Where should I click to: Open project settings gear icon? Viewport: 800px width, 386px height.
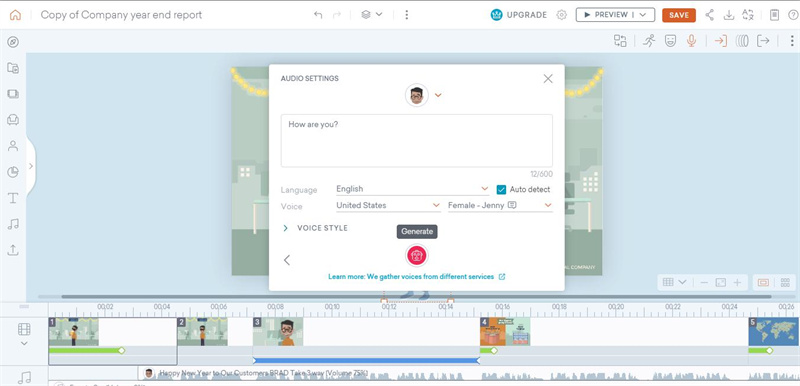[x=561, y=15]
